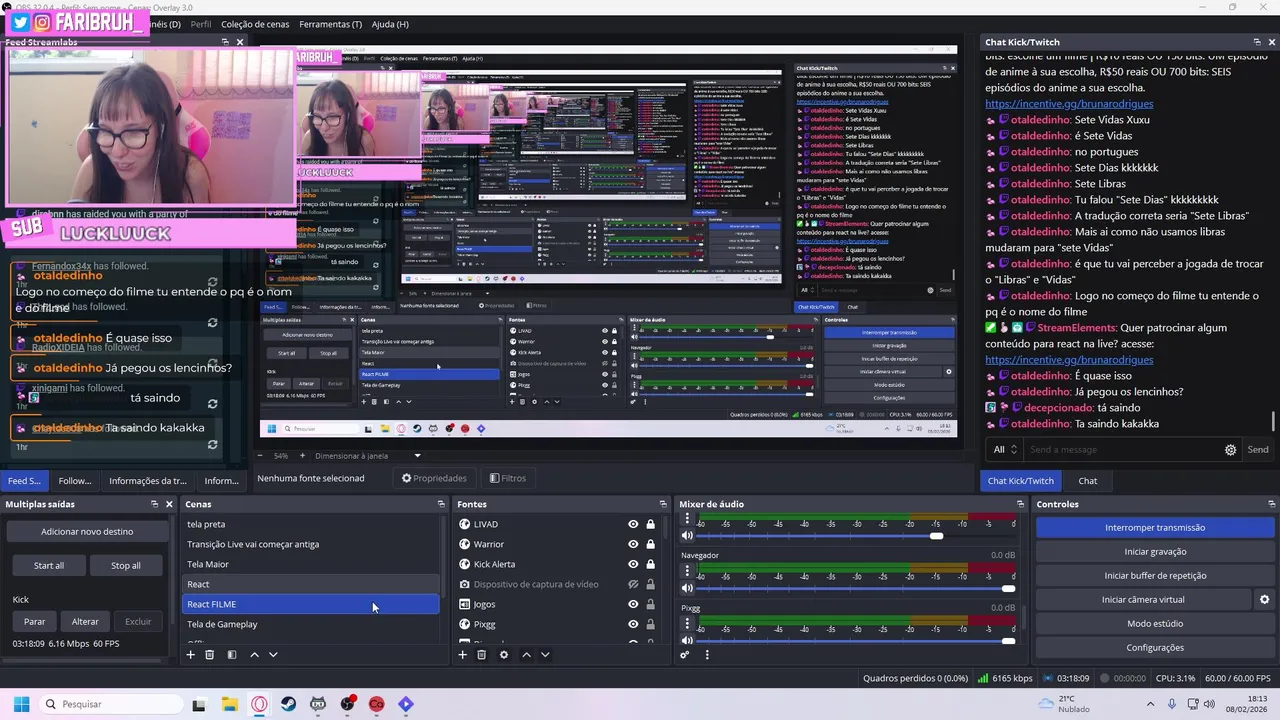1280x720 pixels.
Task: Click Adicionar novo destino
Action: 87,532
